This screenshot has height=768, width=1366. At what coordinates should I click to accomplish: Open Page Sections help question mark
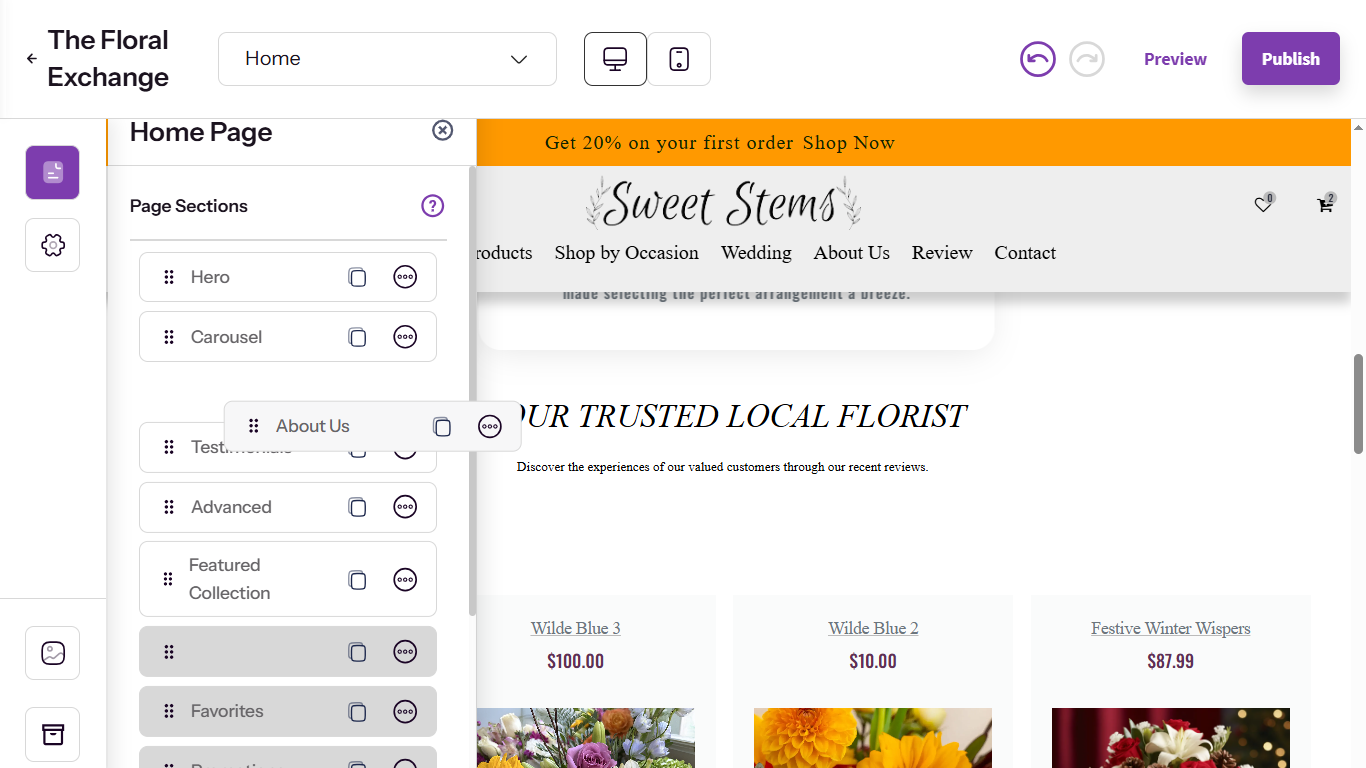(432, 206)
